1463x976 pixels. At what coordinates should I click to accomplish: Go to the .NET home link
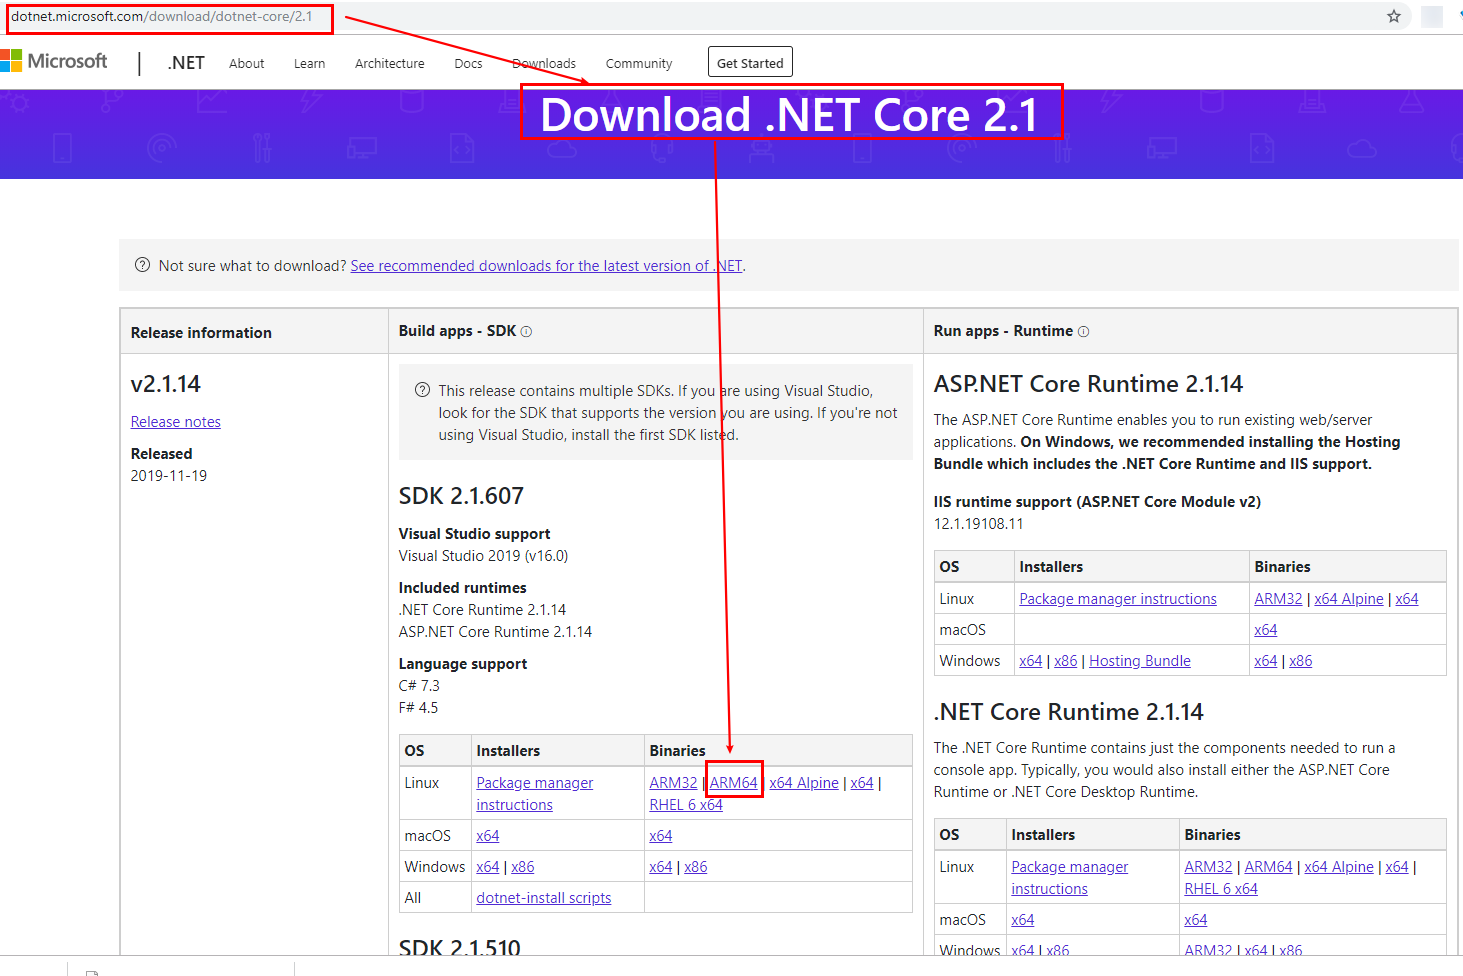tap(186, 63)
